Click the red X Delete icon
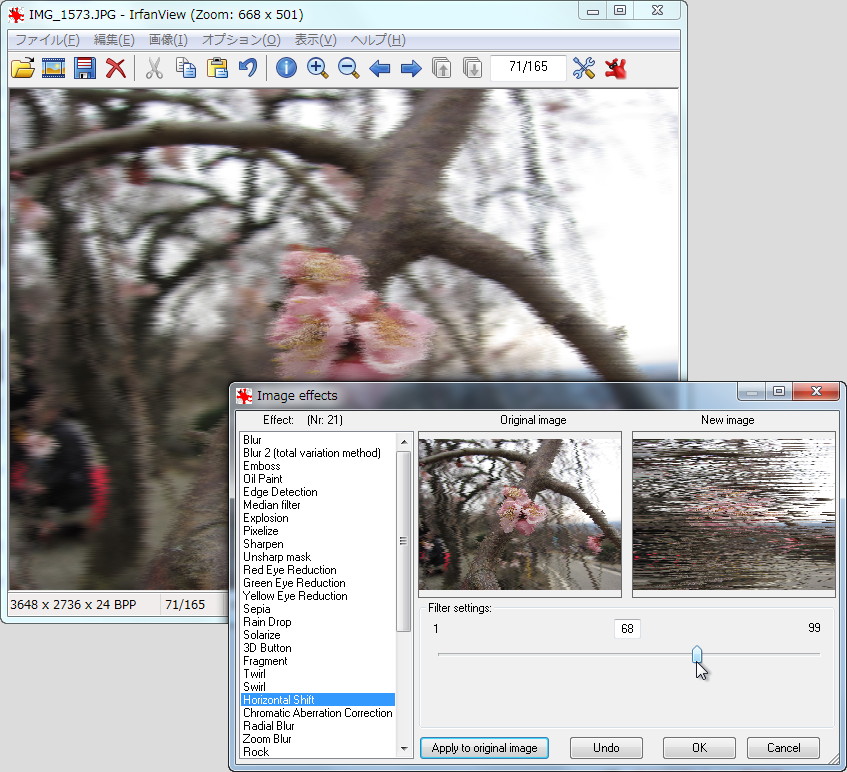847x772 pixels. [x=116, y=68]
